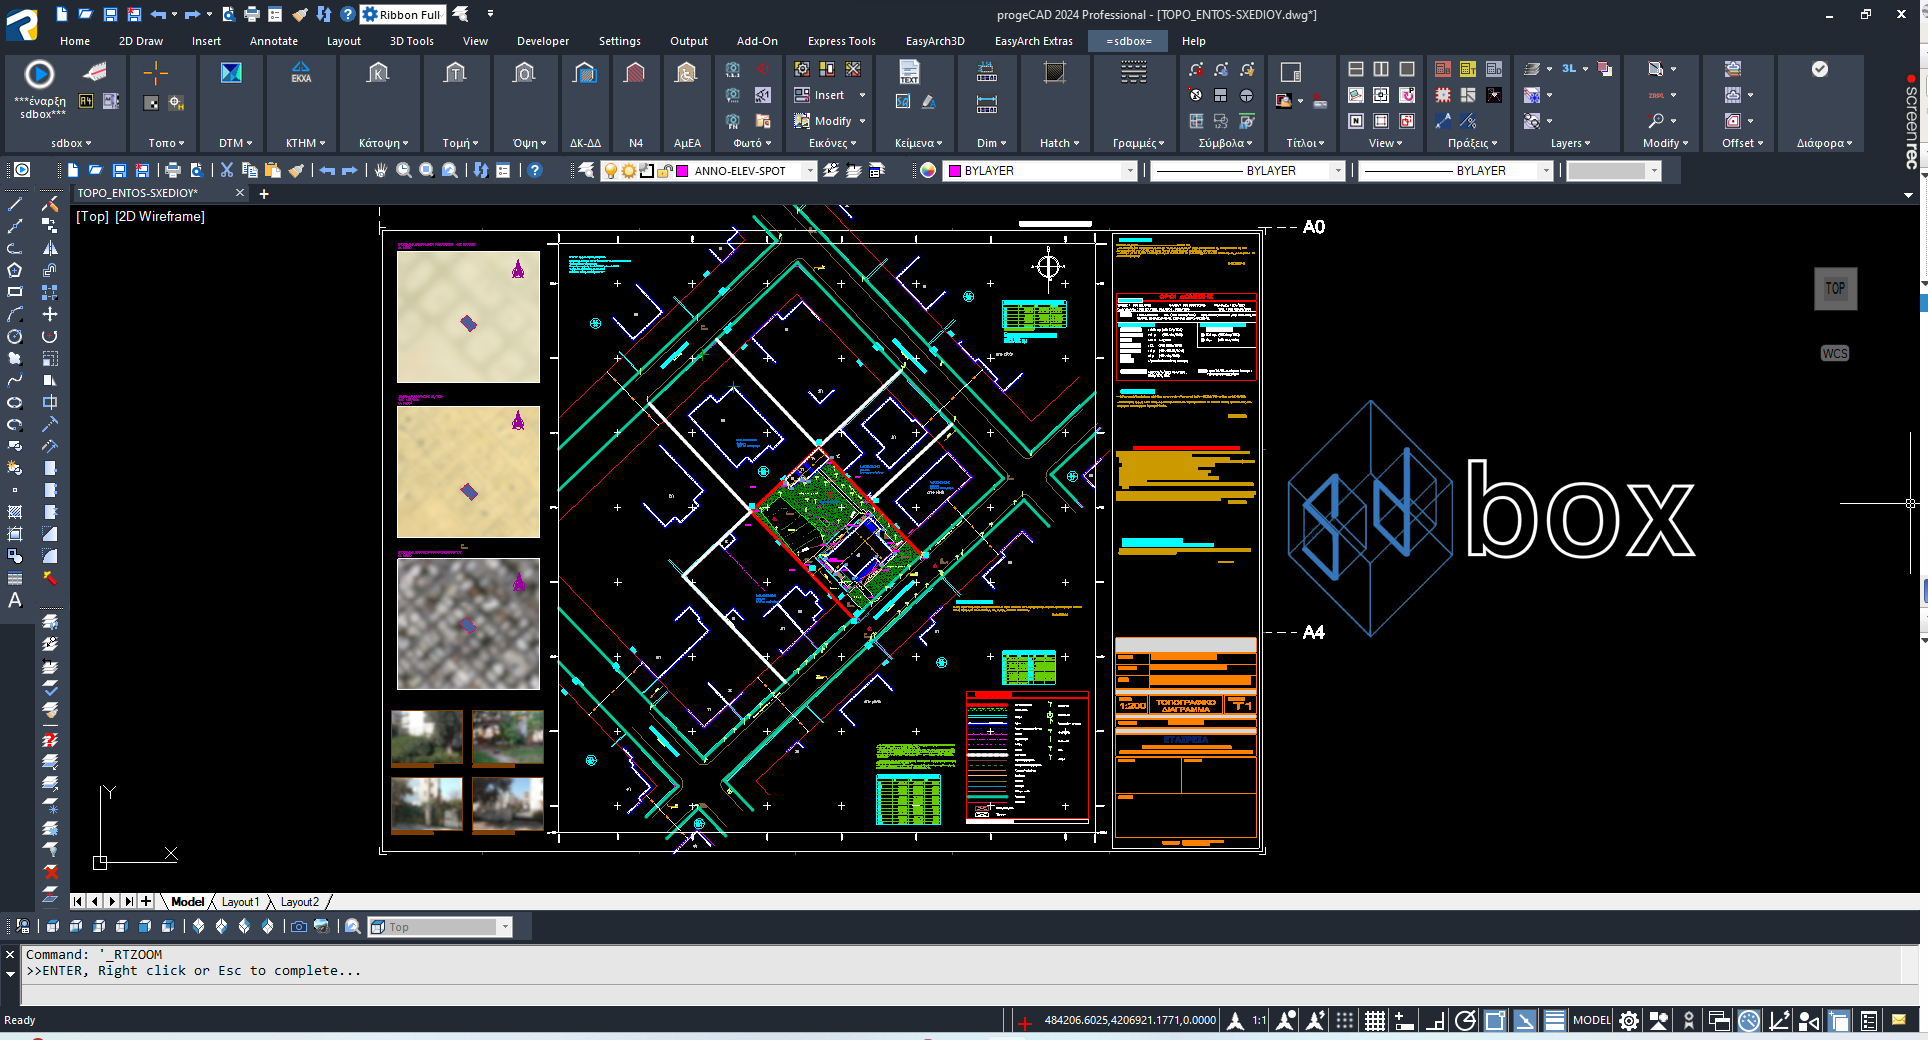
Task: Click the DTM terrain model icon
Action: pos(231,73)
